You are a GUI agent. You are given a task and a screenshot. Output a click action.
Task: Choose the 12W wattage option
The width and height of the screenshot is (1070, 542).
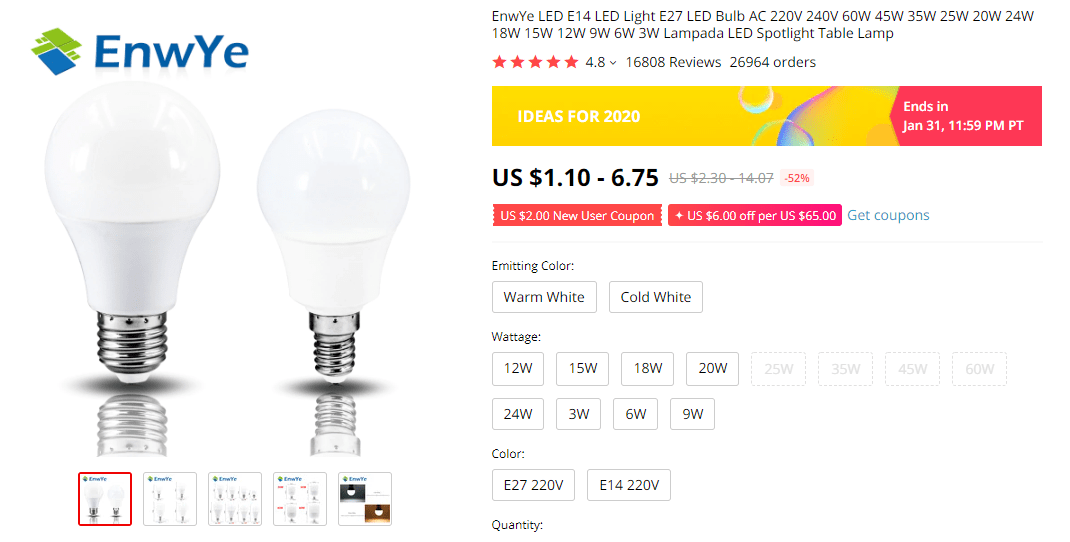click(x=518, y=369)
